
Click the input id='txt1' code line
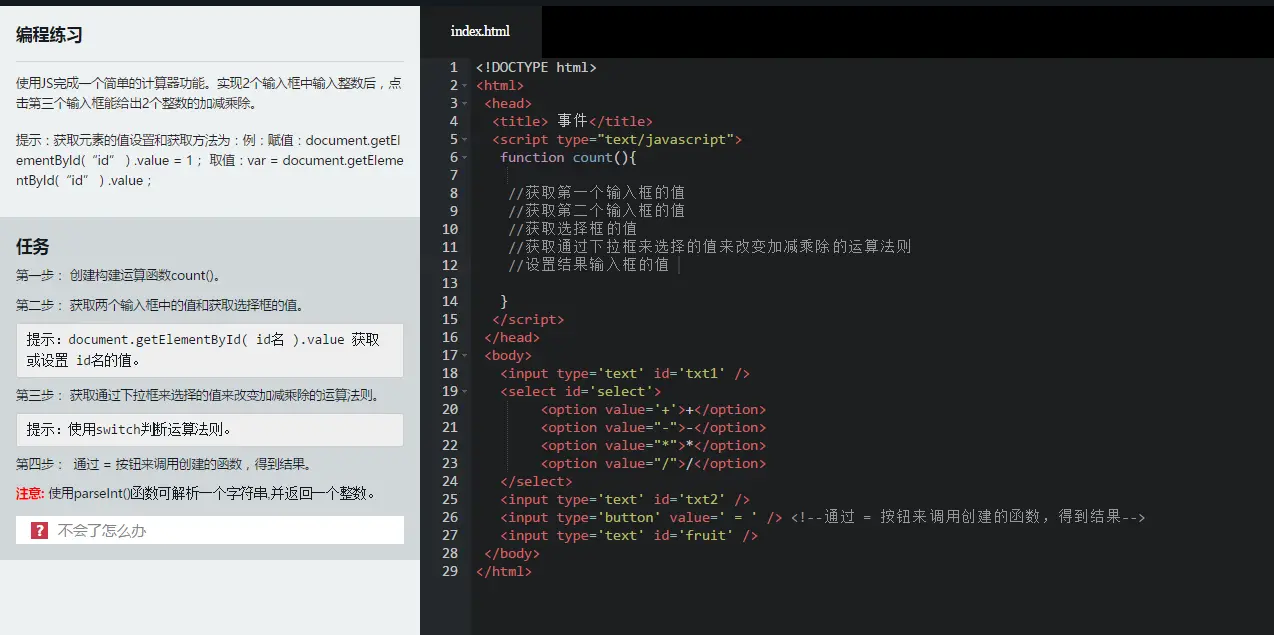pyautogui.click(x=625, y=374)
